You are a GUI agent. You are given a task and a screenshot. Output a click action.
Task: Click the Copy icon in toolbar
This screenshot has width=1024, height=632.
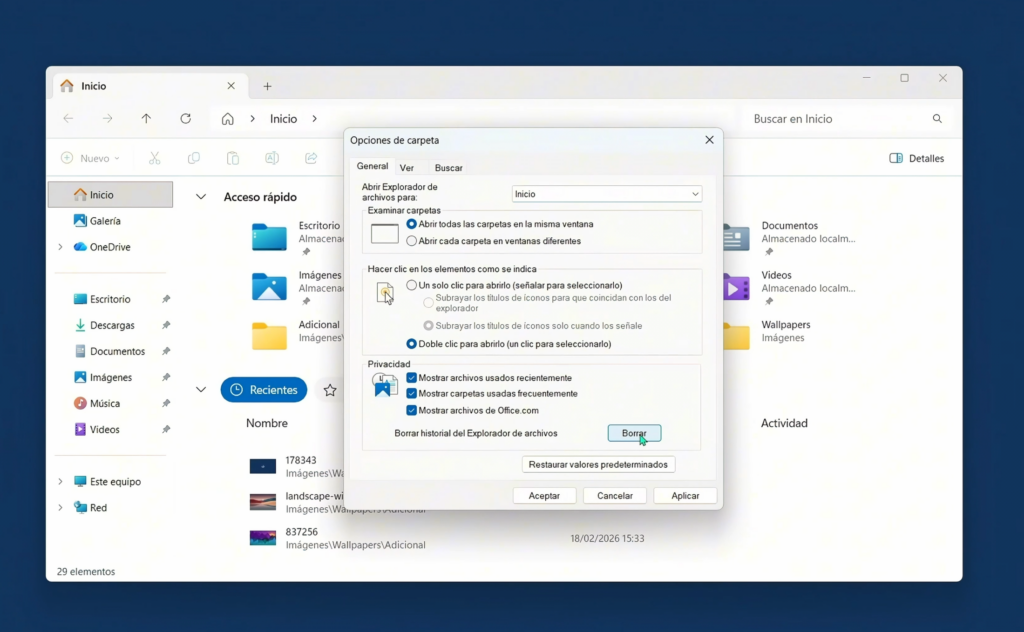194,158
